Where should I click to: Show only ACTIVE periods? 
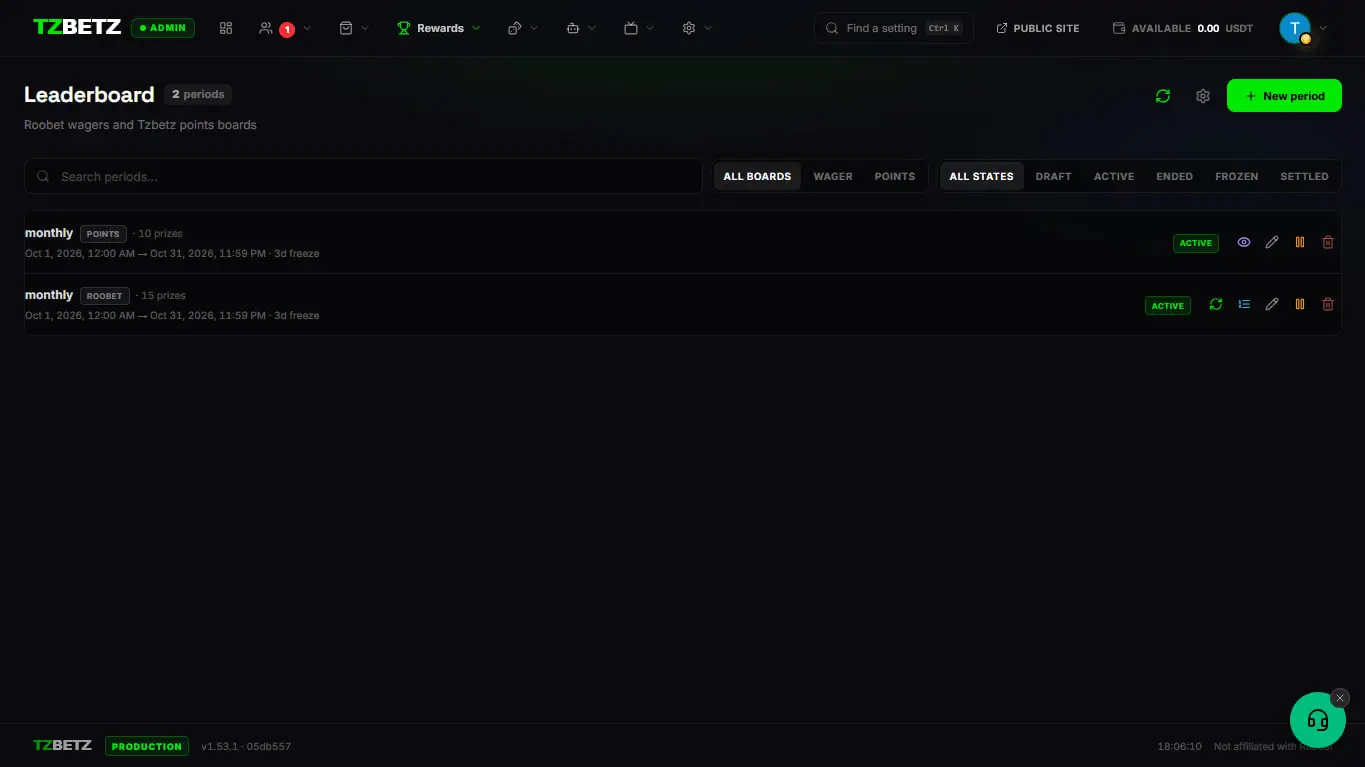click(1114, 176)
